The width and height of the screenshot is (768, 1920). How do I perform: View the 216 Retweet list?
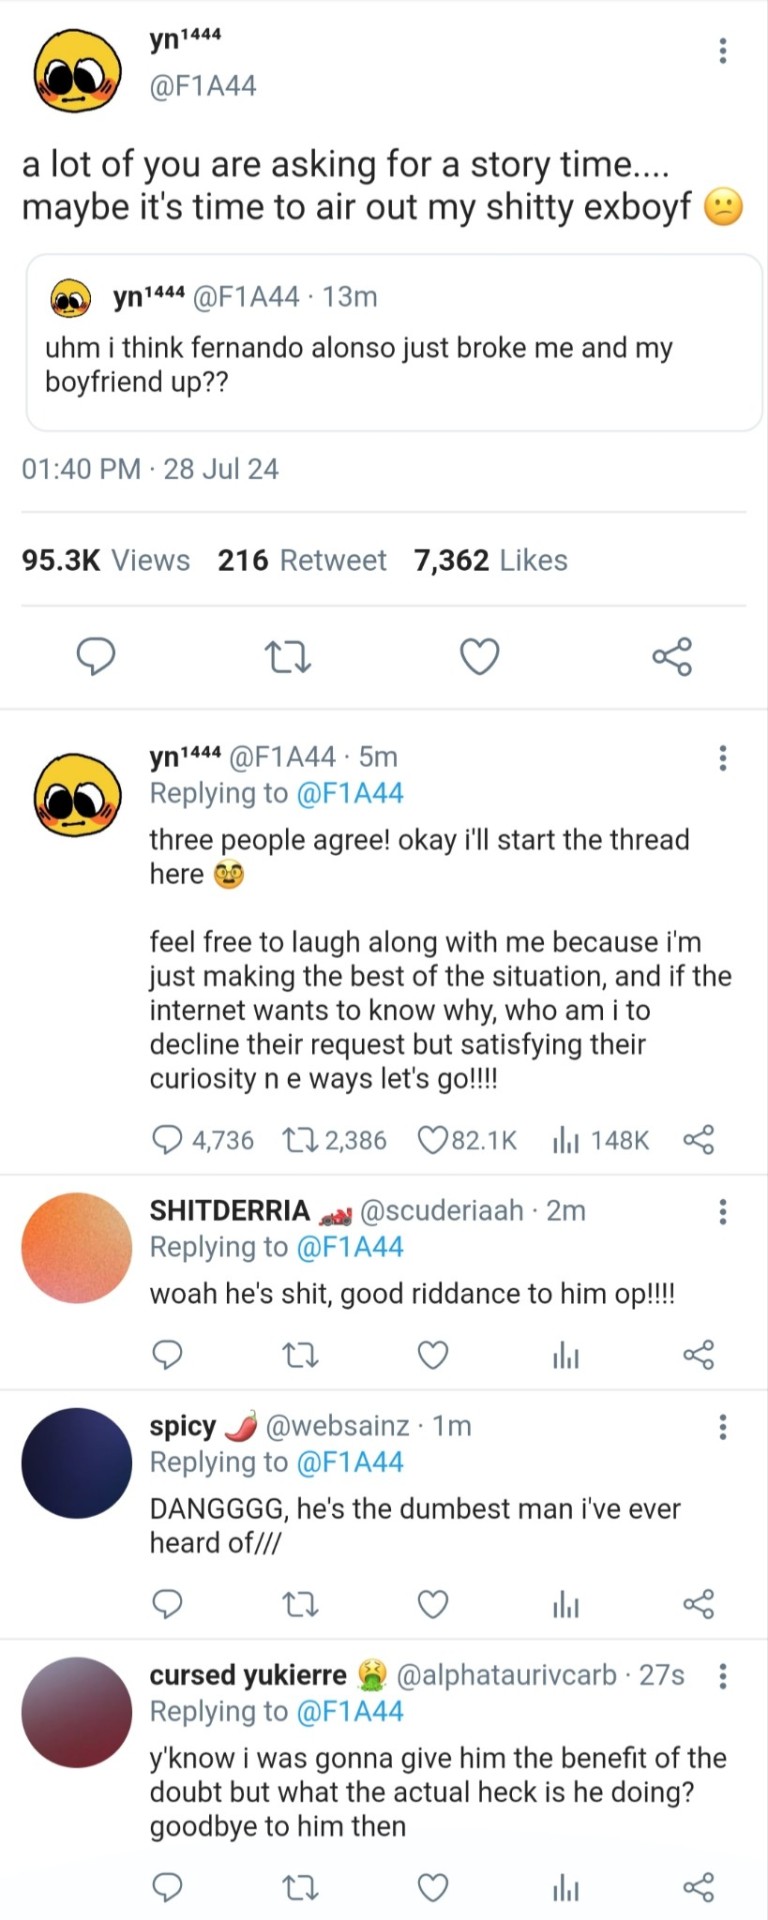302,560
